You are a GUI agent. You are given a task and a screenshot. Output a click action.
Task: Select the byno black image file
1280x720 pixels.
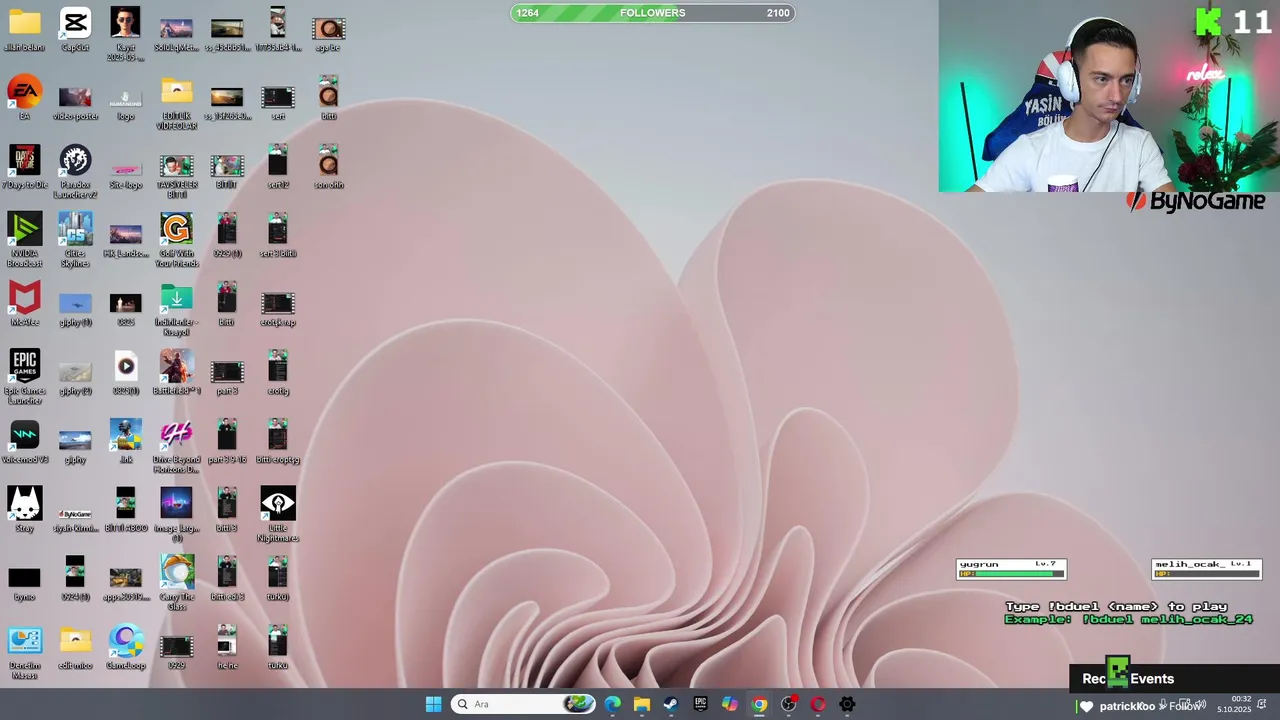pyautogui.click(x=24, y=584)
